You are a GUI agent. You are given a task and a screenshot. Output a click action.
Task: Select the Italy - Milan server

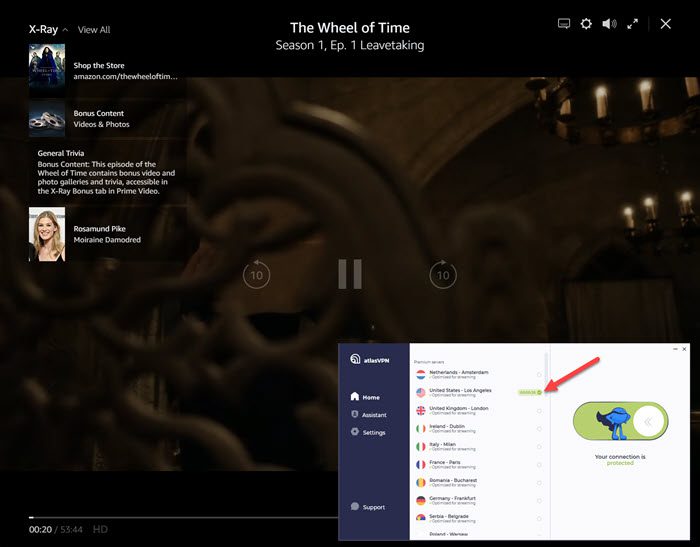[x=479, y=447]
